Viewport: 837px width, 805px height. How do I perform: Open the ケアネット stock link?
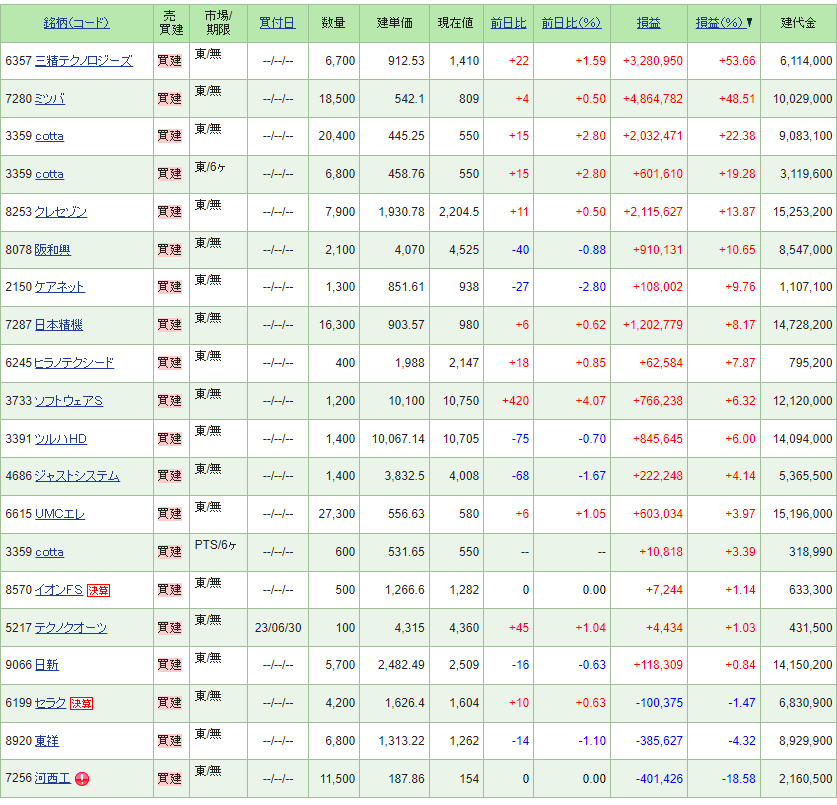(59, 287)
